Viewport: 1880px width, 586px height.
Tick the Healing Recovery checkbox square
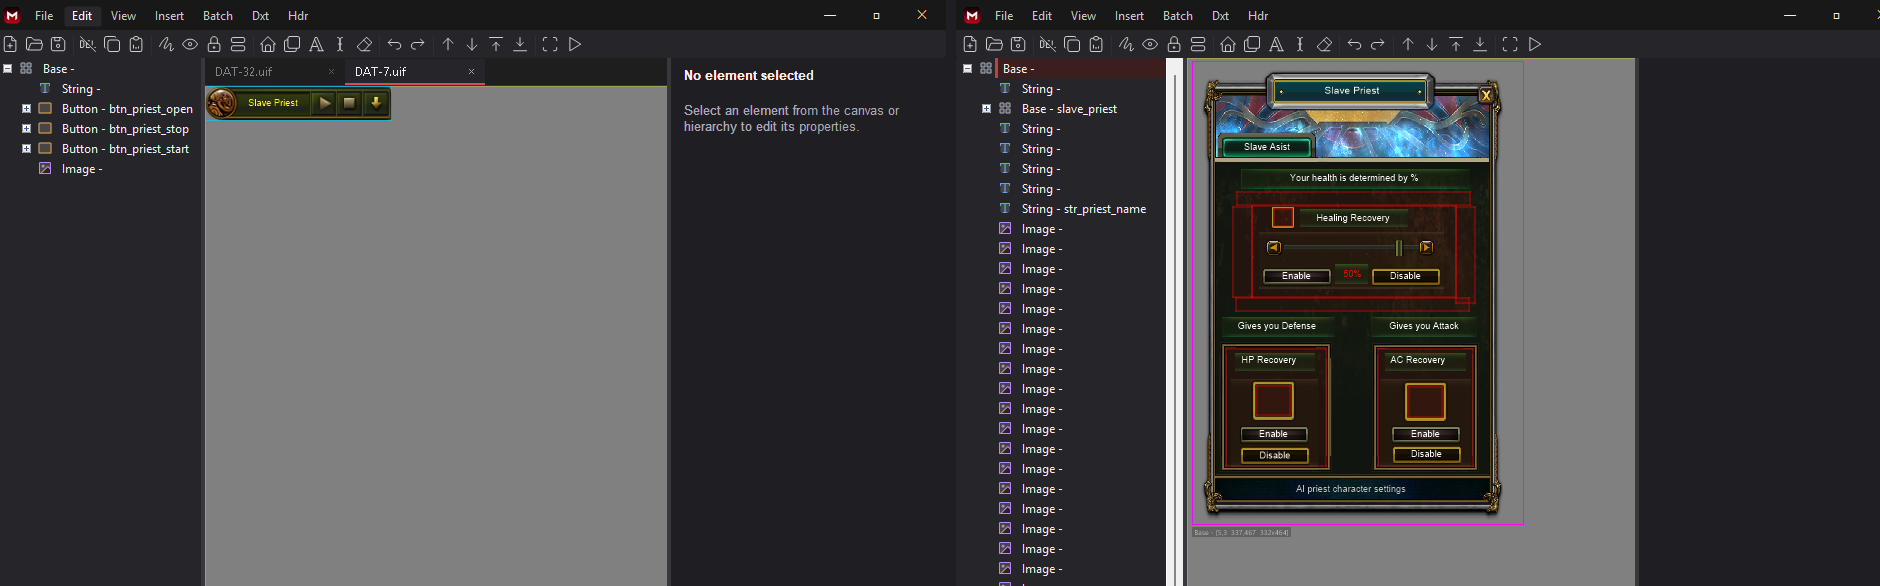(x=1283, y=217)
